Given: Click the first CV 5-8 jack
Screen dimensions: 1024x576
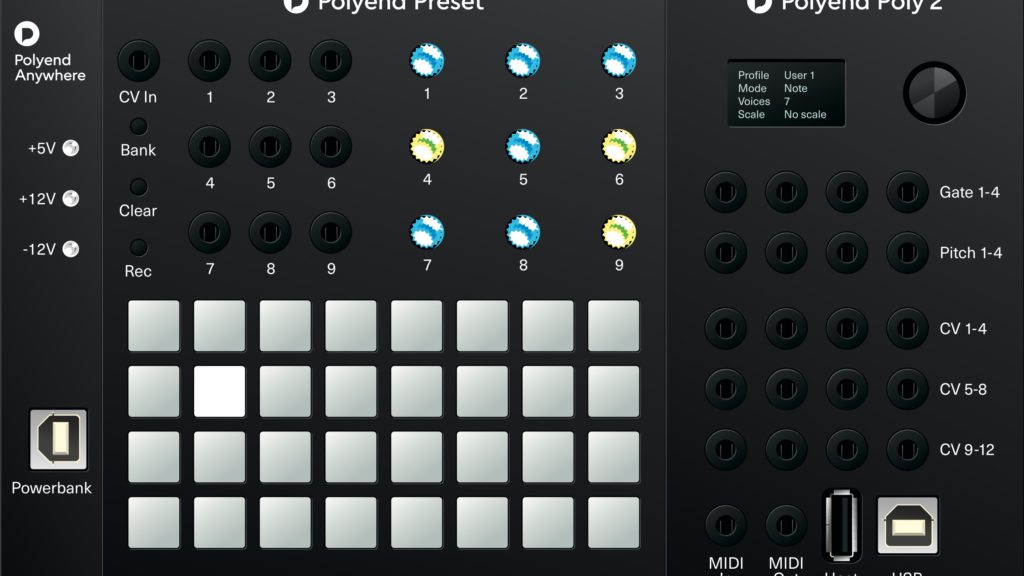Looking at the screenshot, I should point(726,389).
